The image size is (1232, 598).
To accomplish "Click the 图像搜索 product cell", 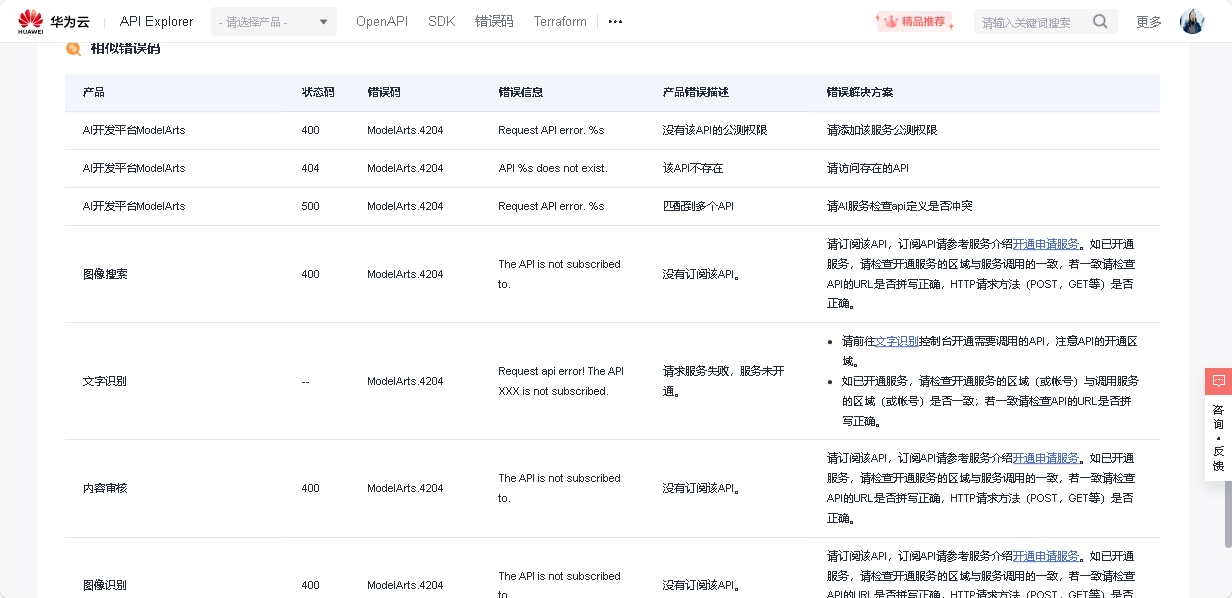I will point(105,274).
